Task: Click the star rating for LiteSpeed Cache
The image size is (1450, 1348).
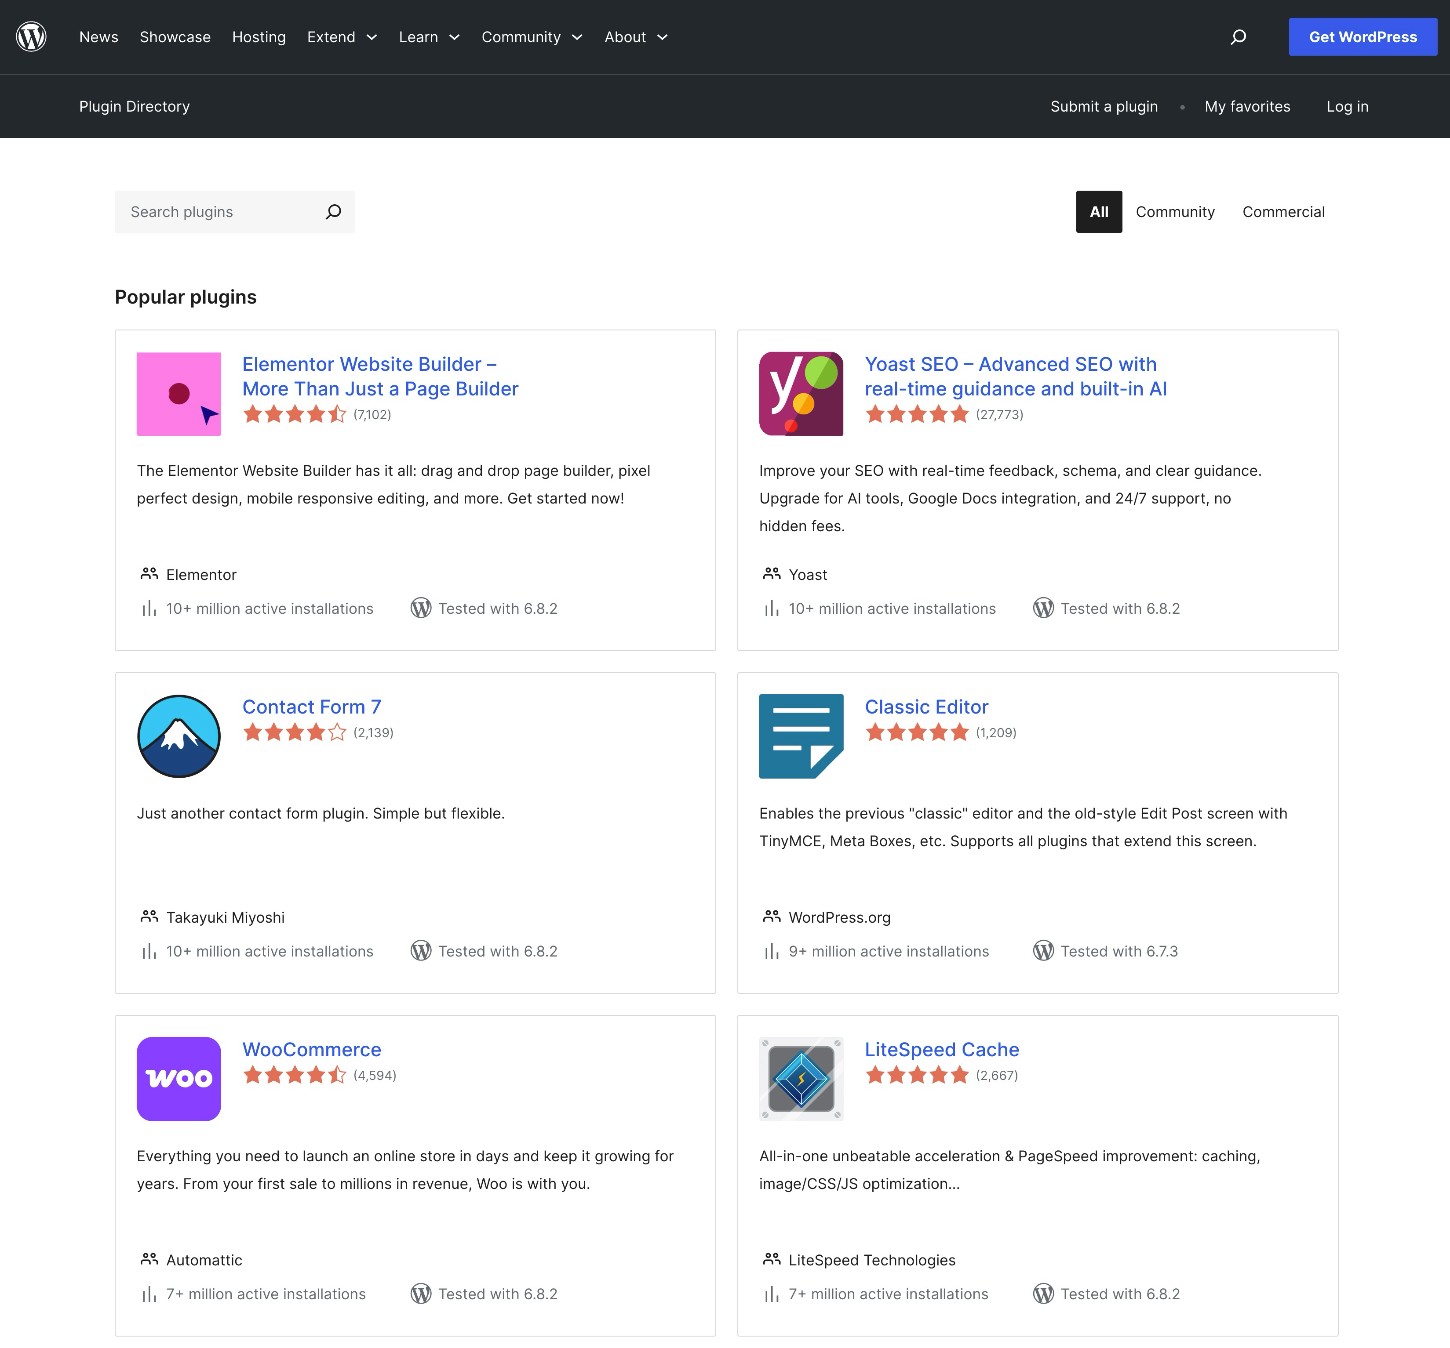Action: coord(917,1075)
